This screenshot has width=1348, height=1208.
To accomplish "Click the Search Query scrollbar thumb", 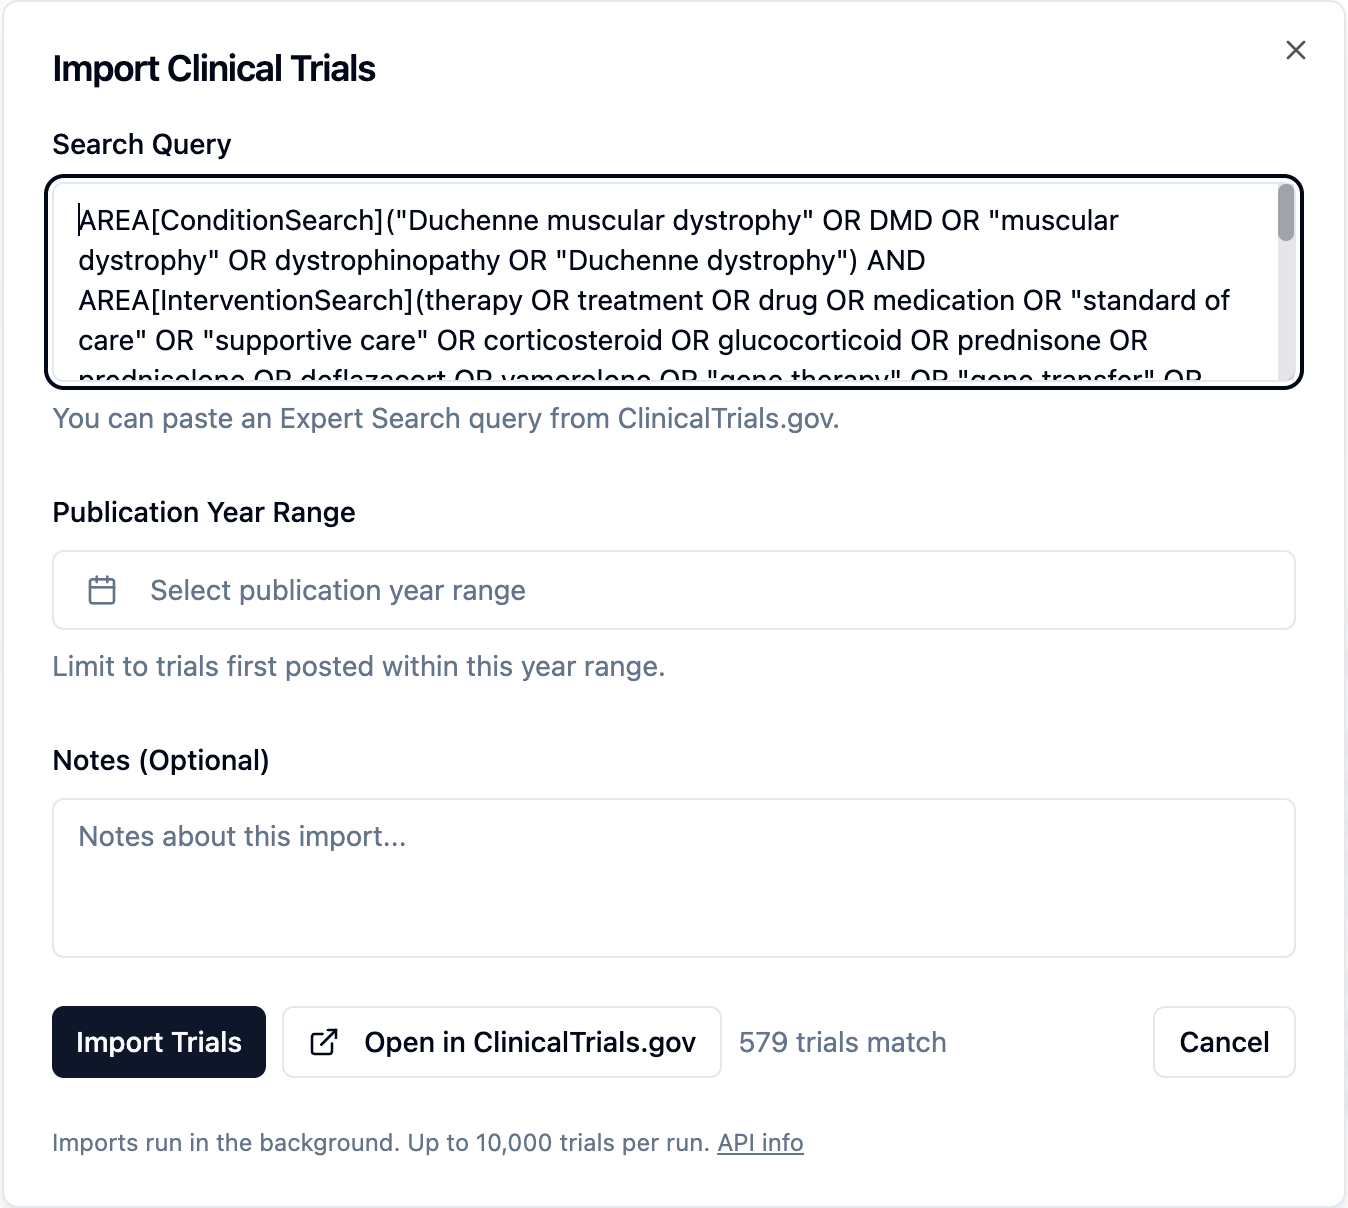I will tap(1286, 213).
